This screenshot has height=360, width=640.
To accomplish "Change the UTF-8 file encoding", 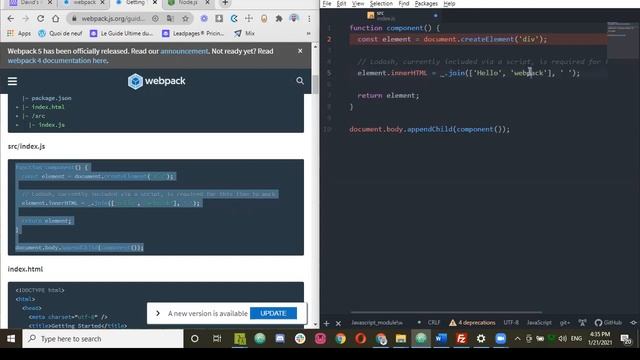I will [511, 322].
